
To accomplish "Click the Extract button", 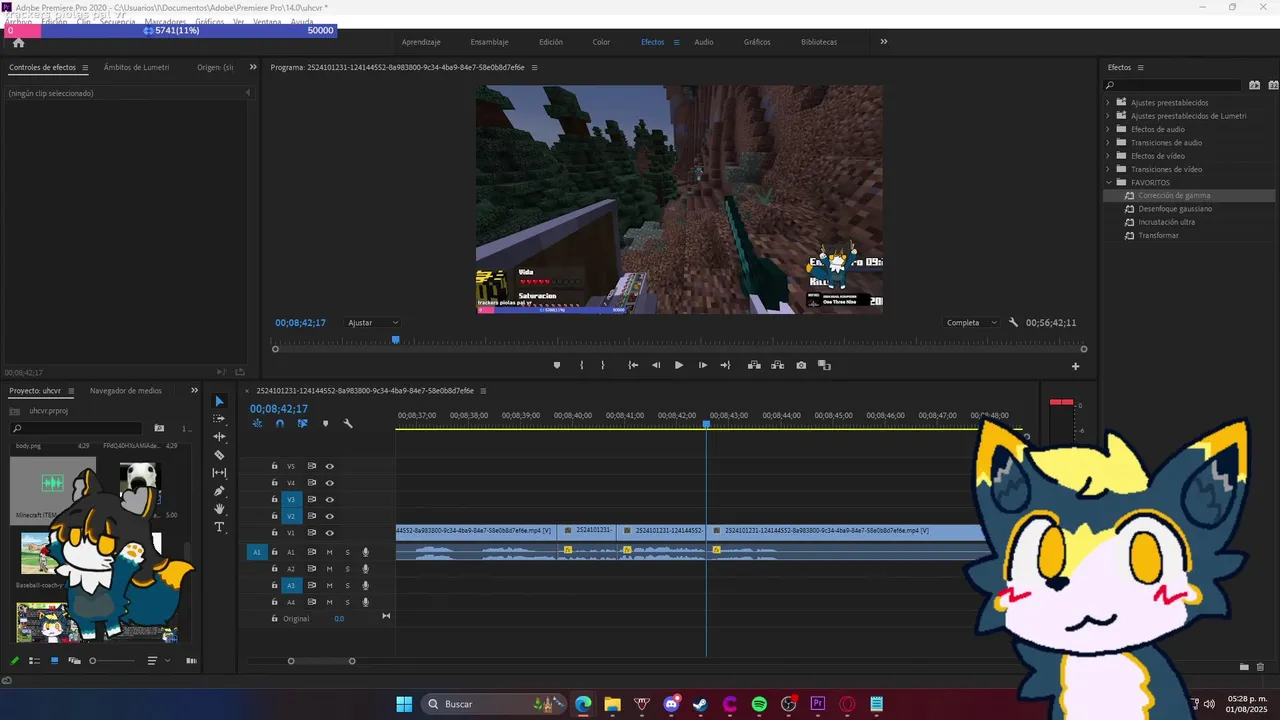I will 777,365.
